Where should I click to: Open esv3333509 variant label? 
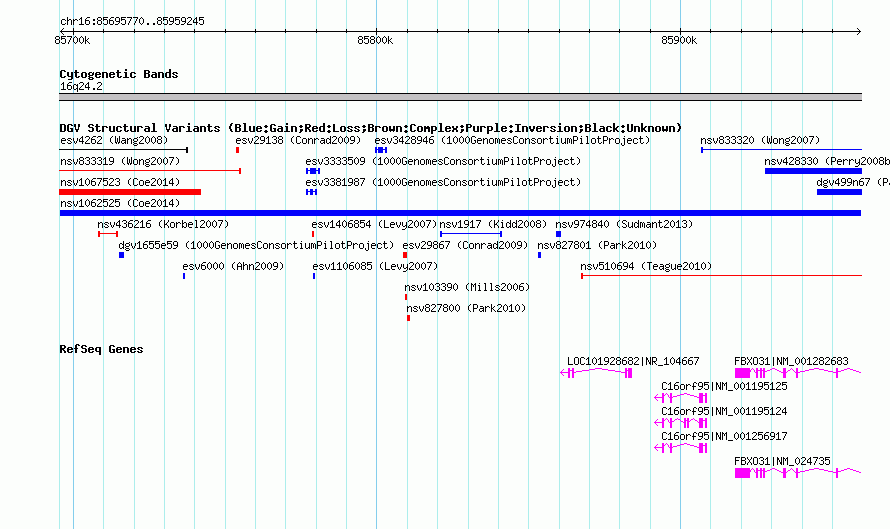[x=443, y=161]
